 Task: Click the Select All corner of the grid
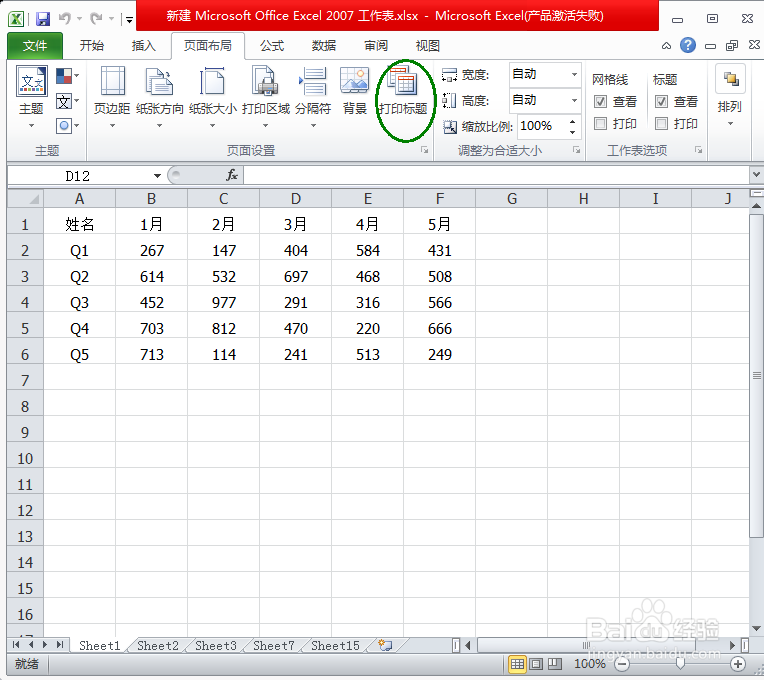(x=25, y=199)
